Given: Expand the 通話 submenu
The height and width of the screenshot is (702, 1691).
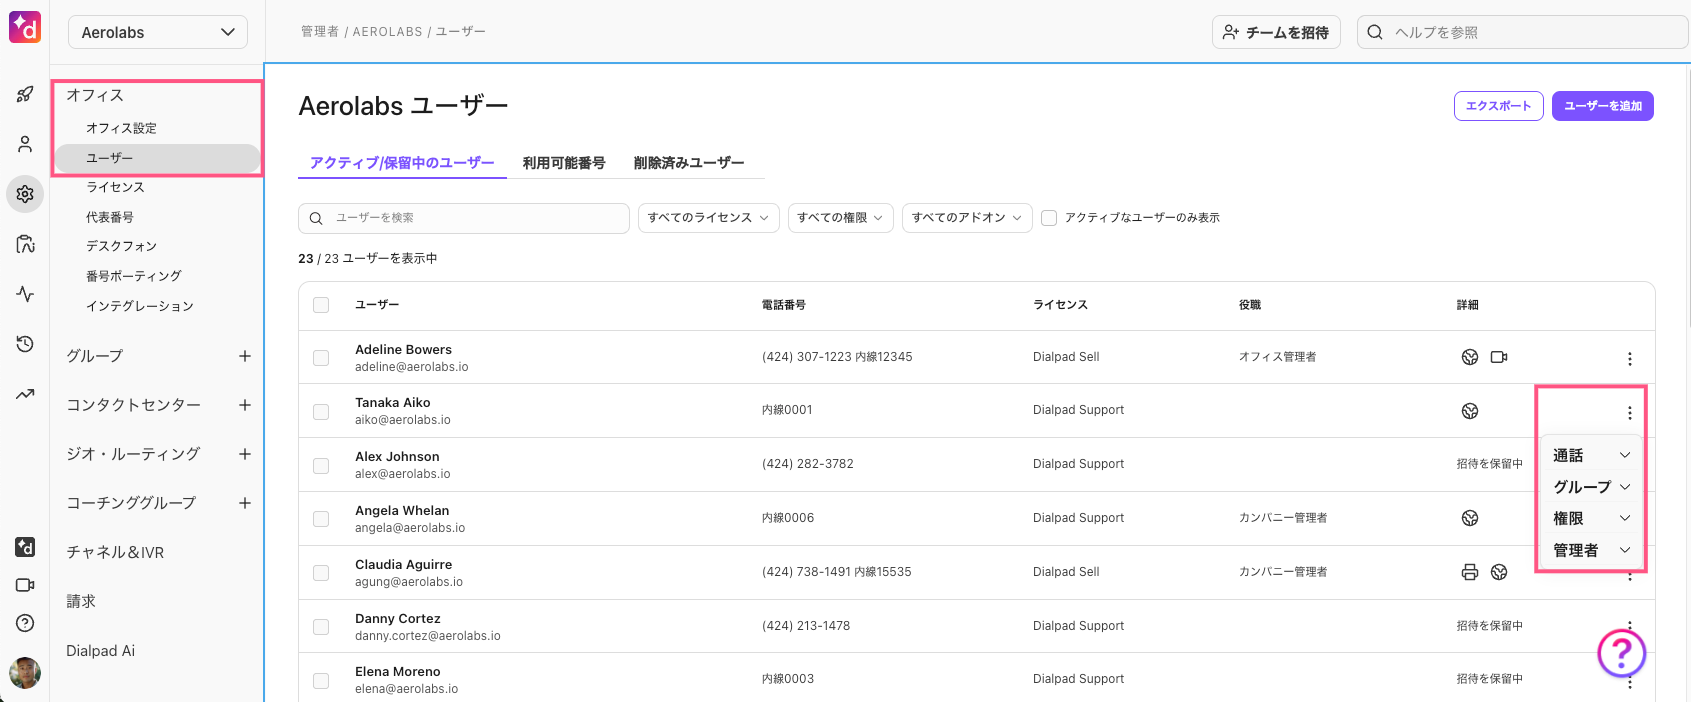Looking at the screenshot, I should [1592, 455].
